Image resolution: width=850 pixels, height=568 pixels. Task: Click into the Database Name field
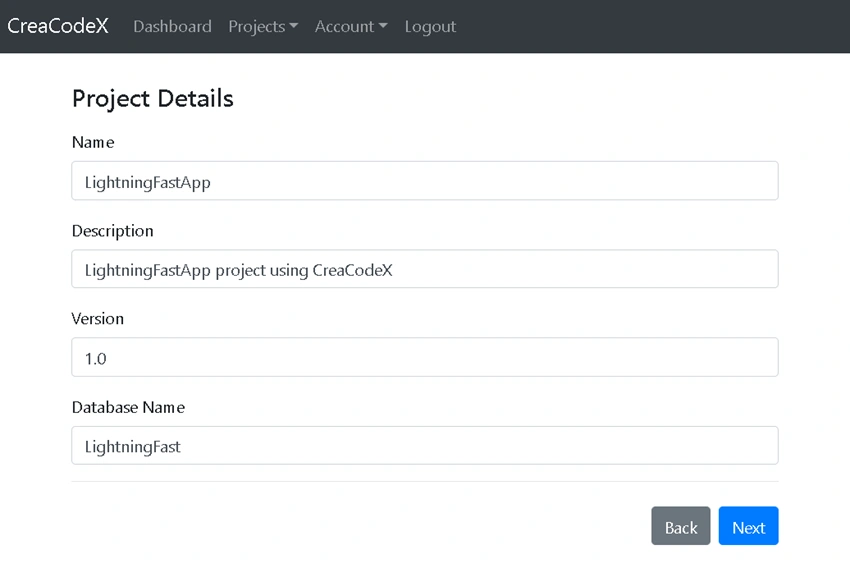(x=425, y=446)
